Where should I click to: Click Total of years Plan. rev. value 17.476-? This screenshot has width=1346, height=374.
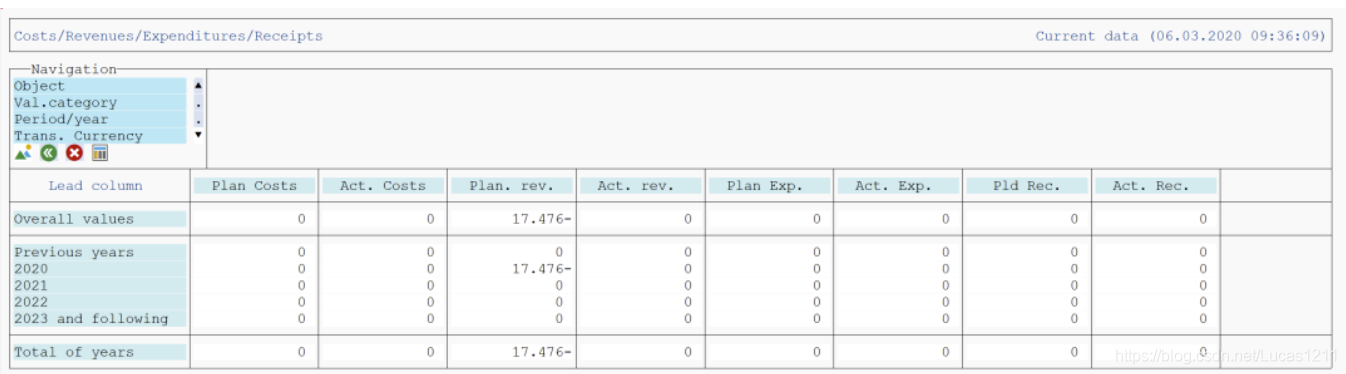[x=541, y=352]
